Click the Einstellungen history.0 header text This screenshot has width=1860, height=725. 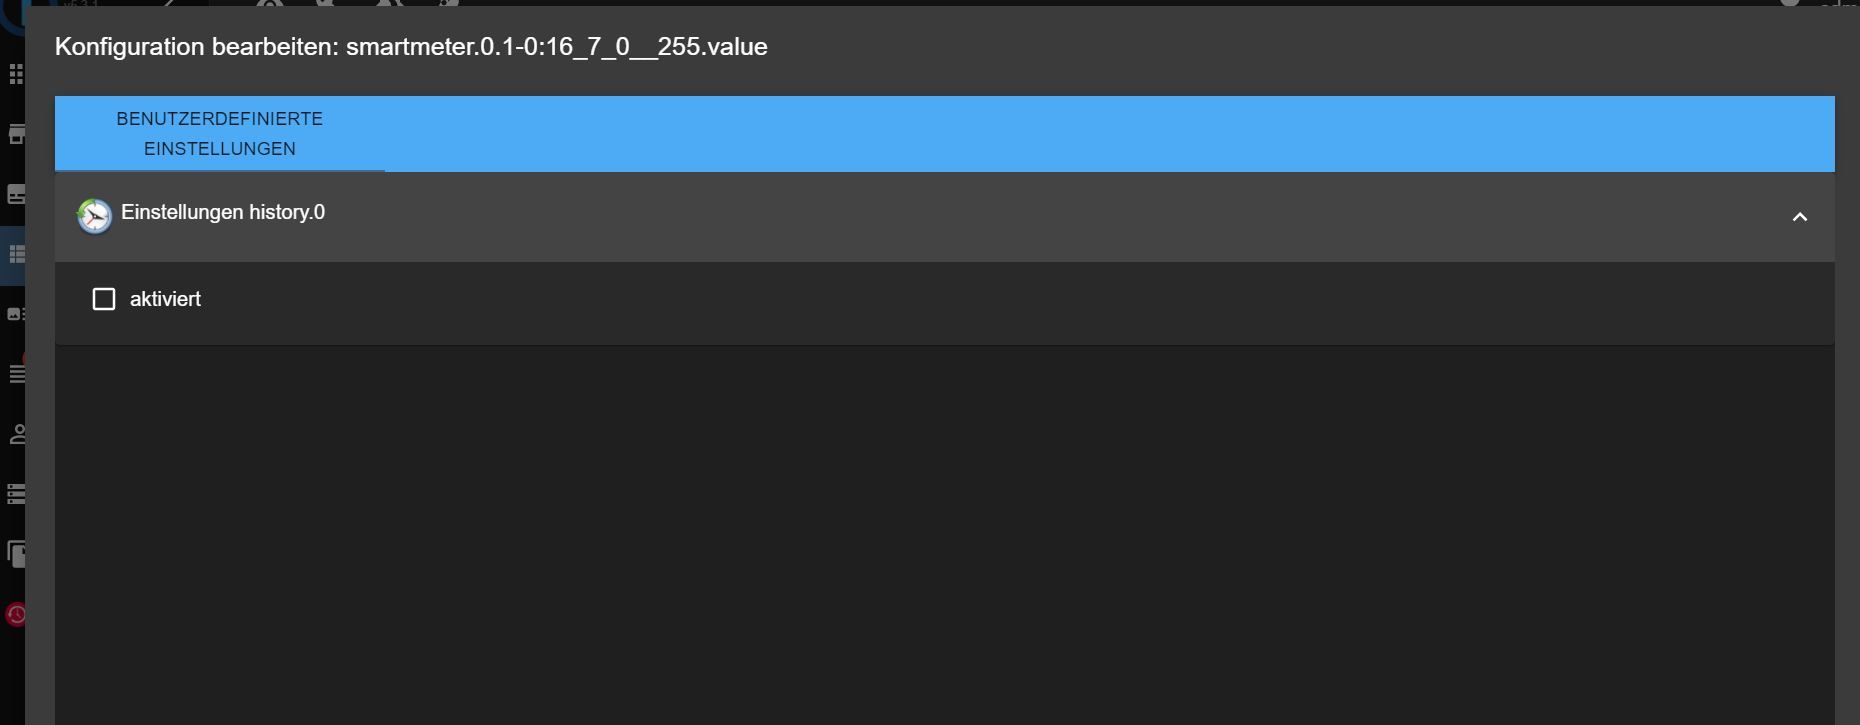pyautogui.click(x=223, y=212)
